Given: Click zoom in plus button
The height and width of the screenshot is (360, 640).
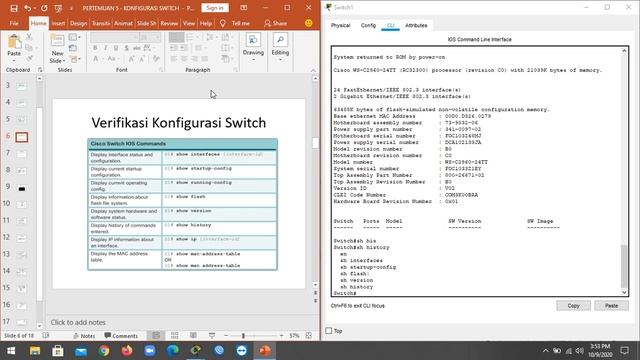Looking at the screenshot, I should coord(281,336).
